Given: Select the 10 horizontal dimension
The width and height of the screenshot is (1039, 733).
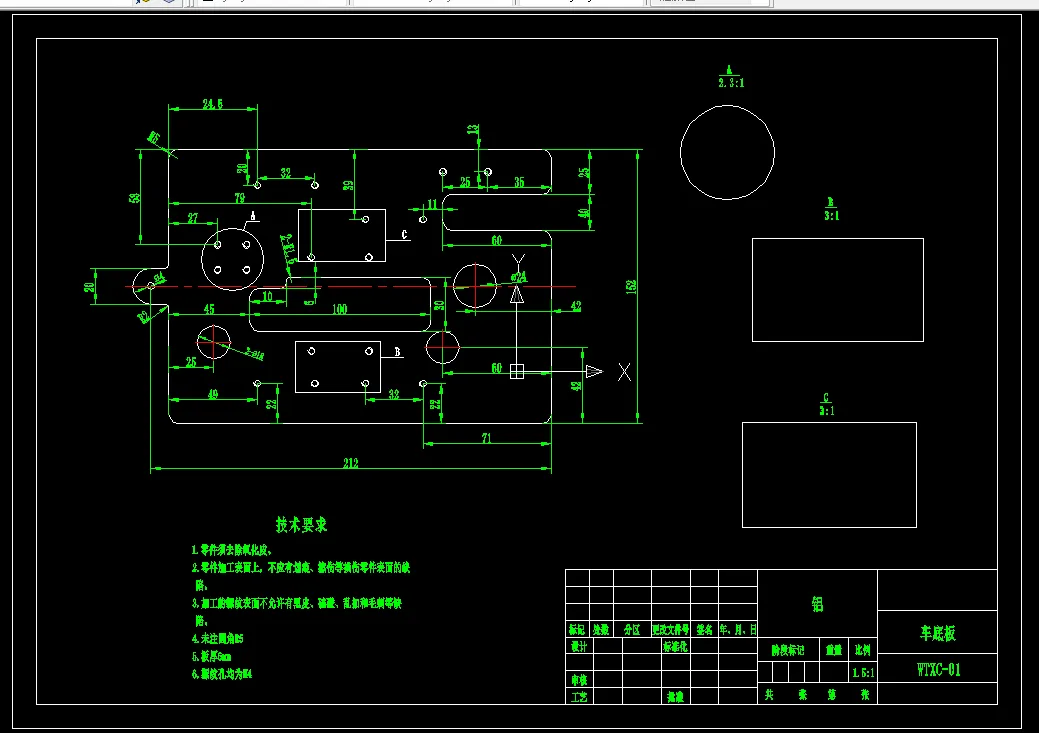Looking at the screenshot, I should 267,296.
